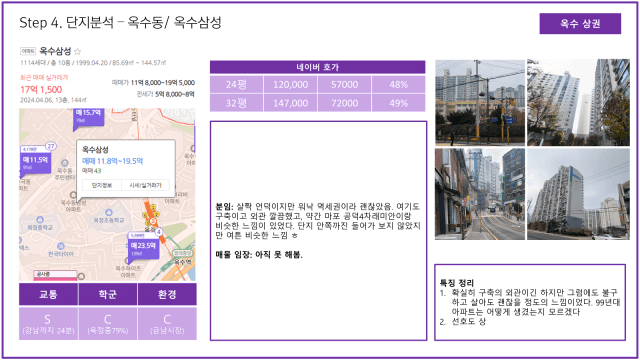
Task: Click the 32평 table cell
Action: (236, 103)
